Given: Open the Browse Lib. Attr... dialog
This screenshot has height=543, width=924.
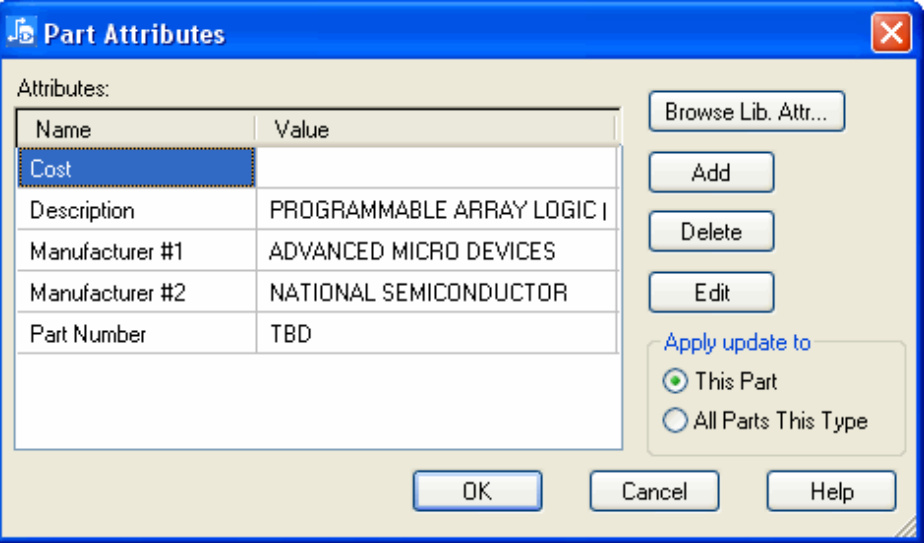Looking at the screenshot, I should click(746, 112).
